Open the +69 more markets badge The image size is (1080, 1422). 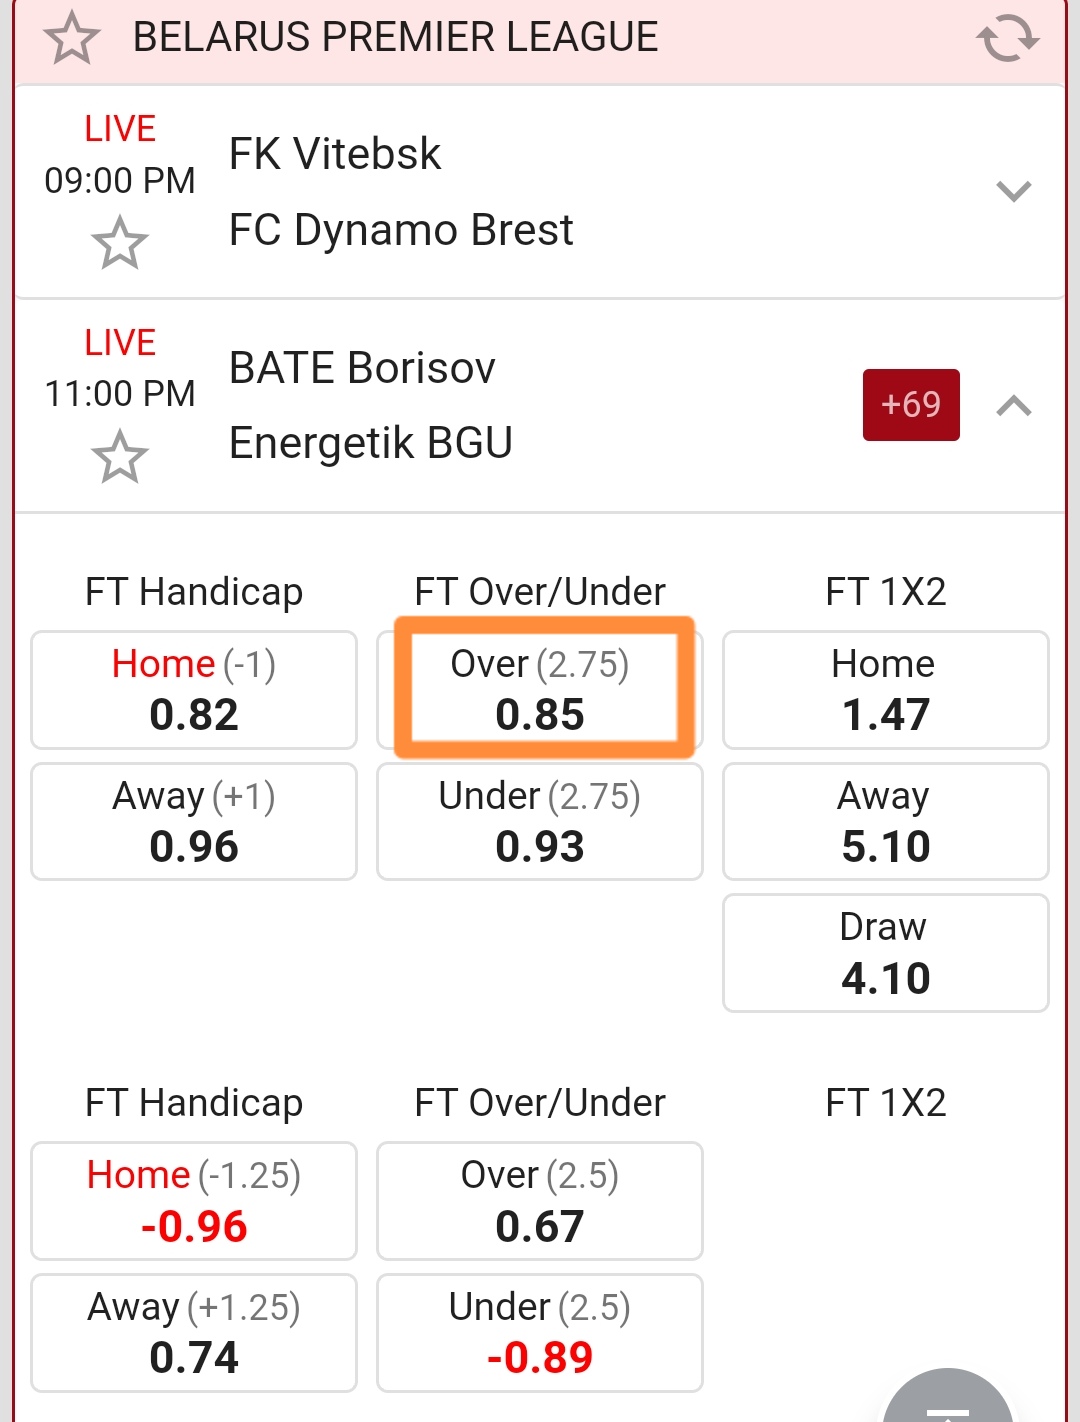point(911,405)
